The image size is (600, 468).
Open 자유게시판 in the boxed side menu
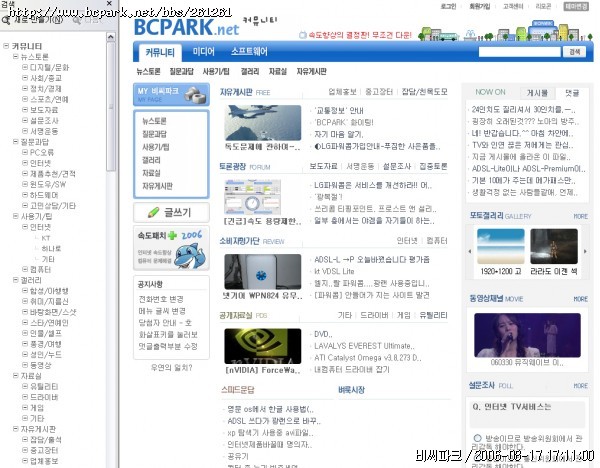(157, 186)
